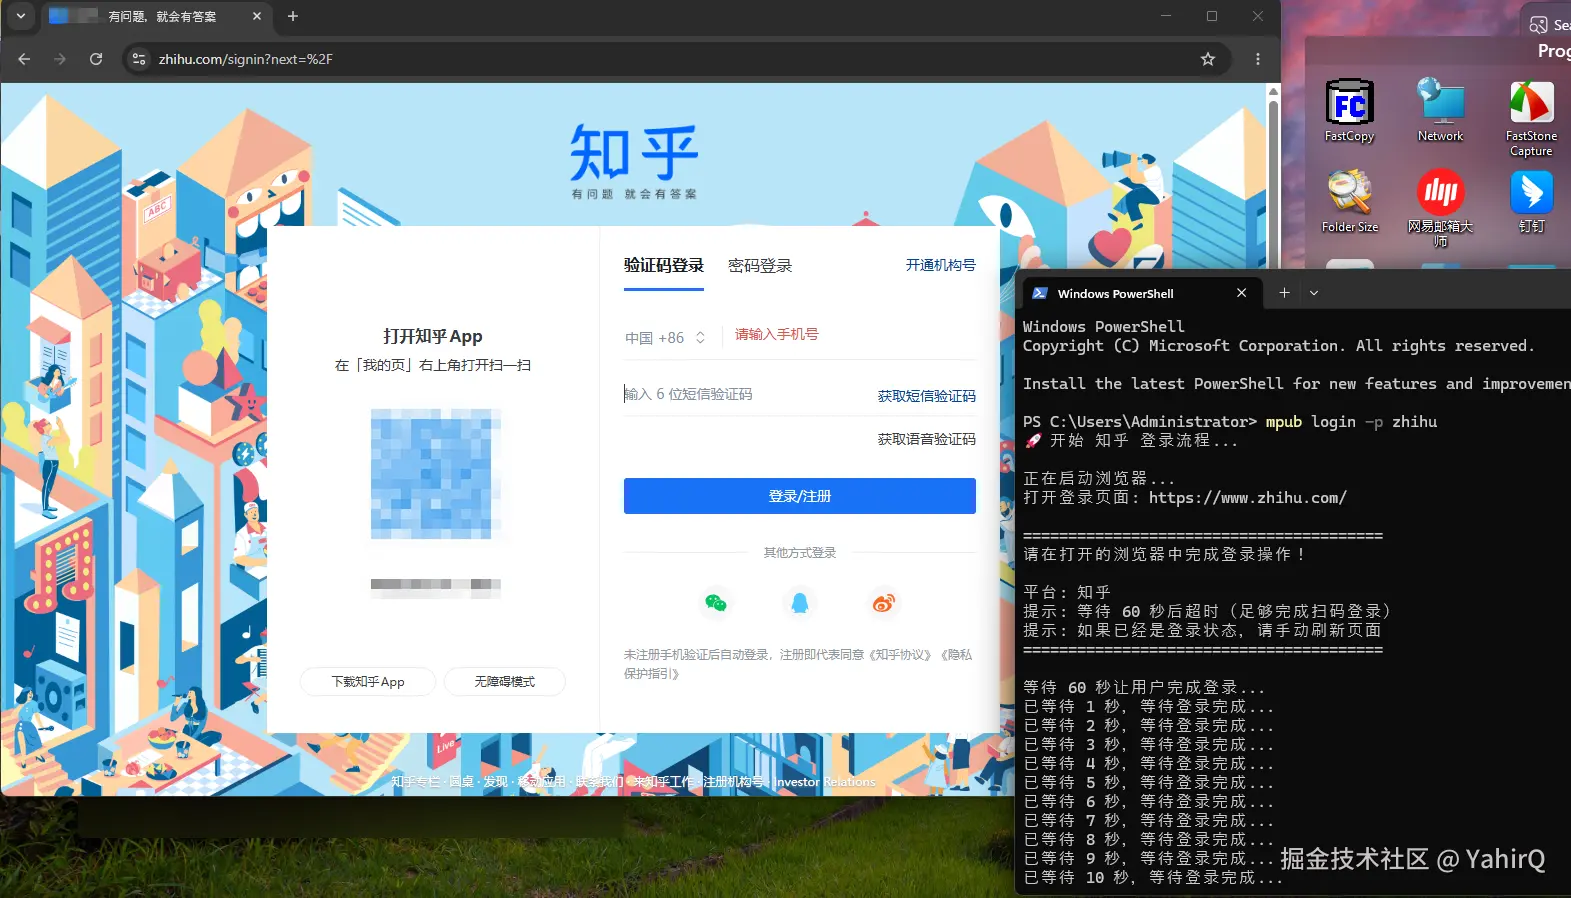Click the browser address bar URL
Viewport: 1571px width, 898px height.
246,59
